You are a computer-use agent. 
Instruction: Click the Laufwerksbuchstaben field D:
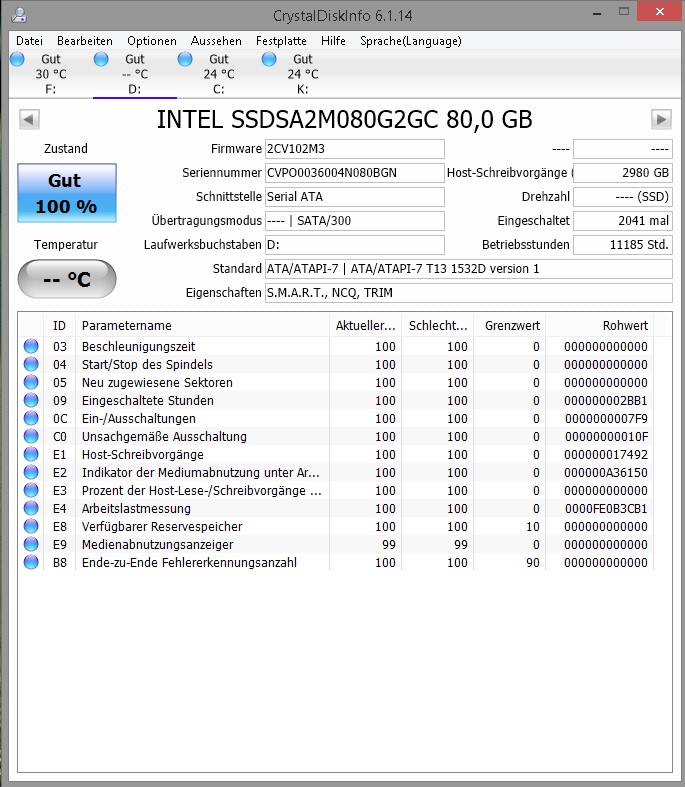(355, 245)
